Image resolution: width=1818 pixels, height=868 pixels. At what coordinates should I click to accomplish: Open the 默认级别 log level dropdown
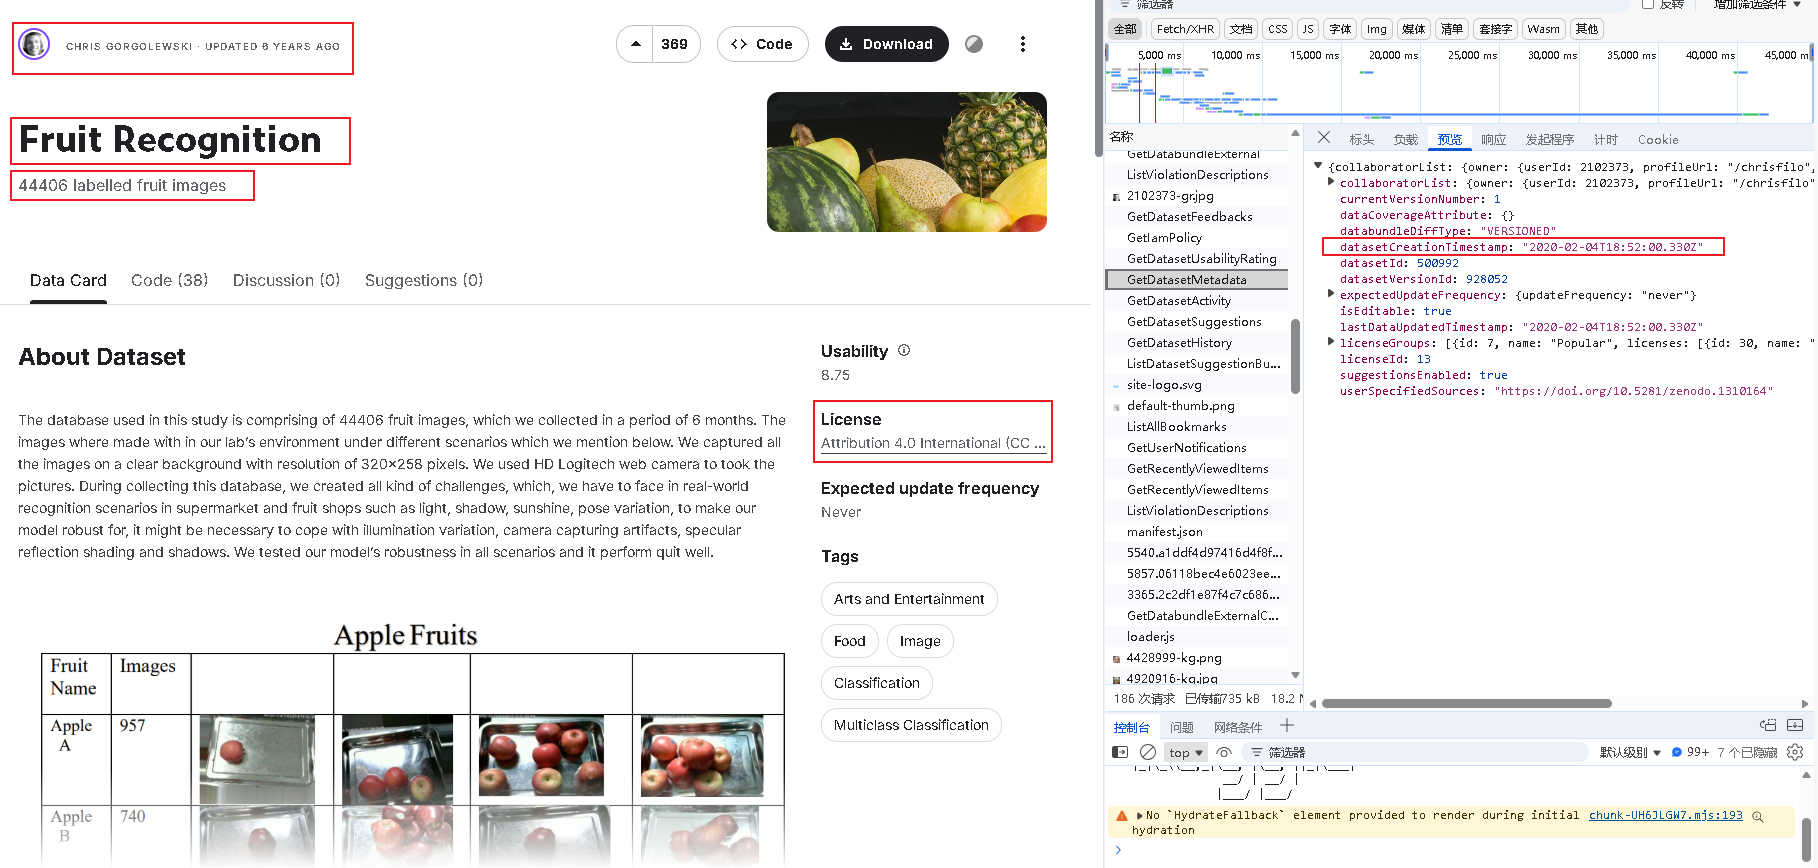tap(1630, 752)
